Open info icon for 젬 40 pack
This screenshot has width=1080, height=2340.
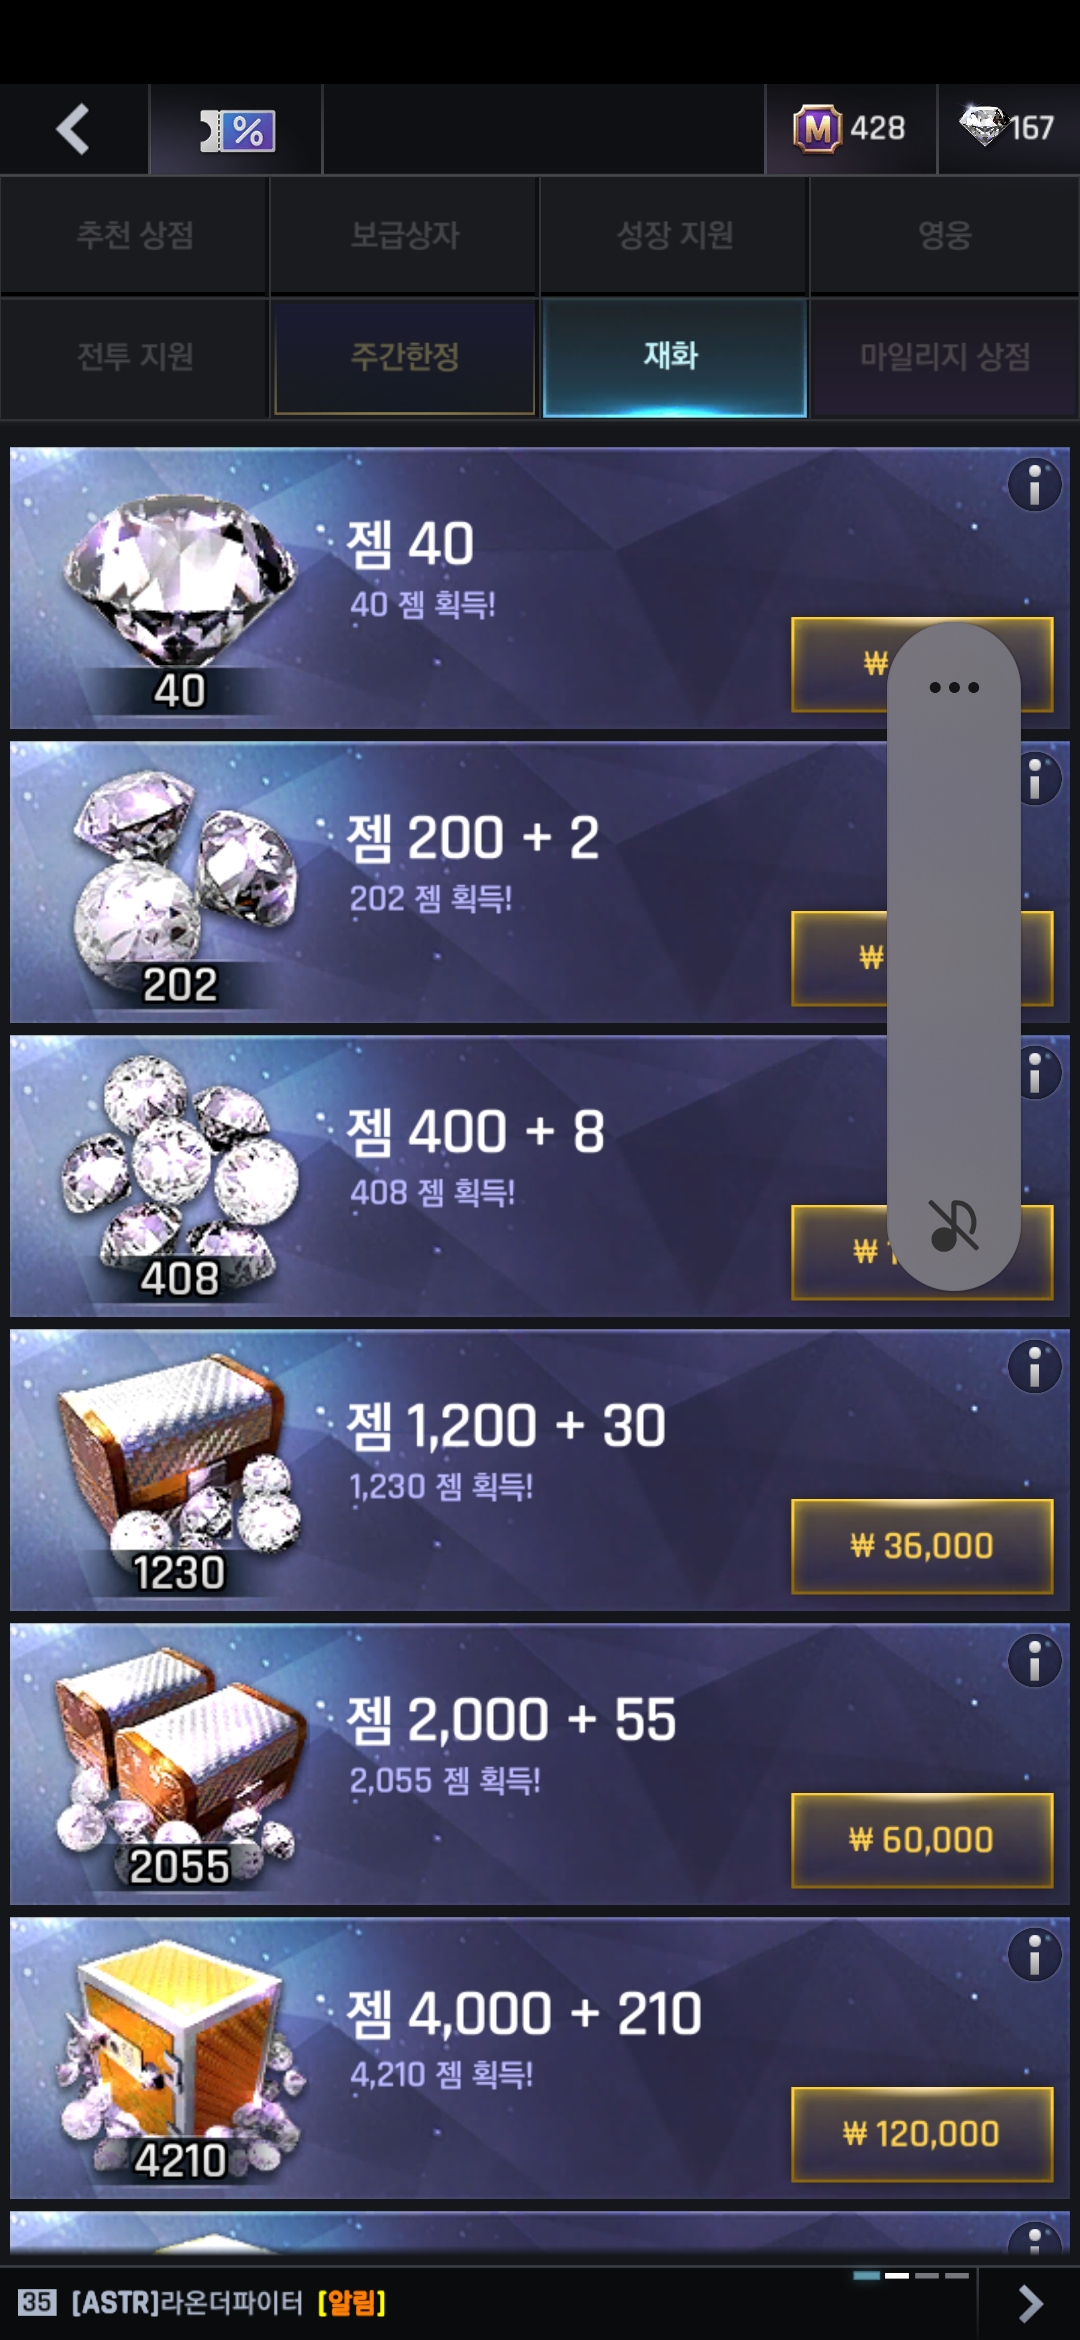point(1034,485)
